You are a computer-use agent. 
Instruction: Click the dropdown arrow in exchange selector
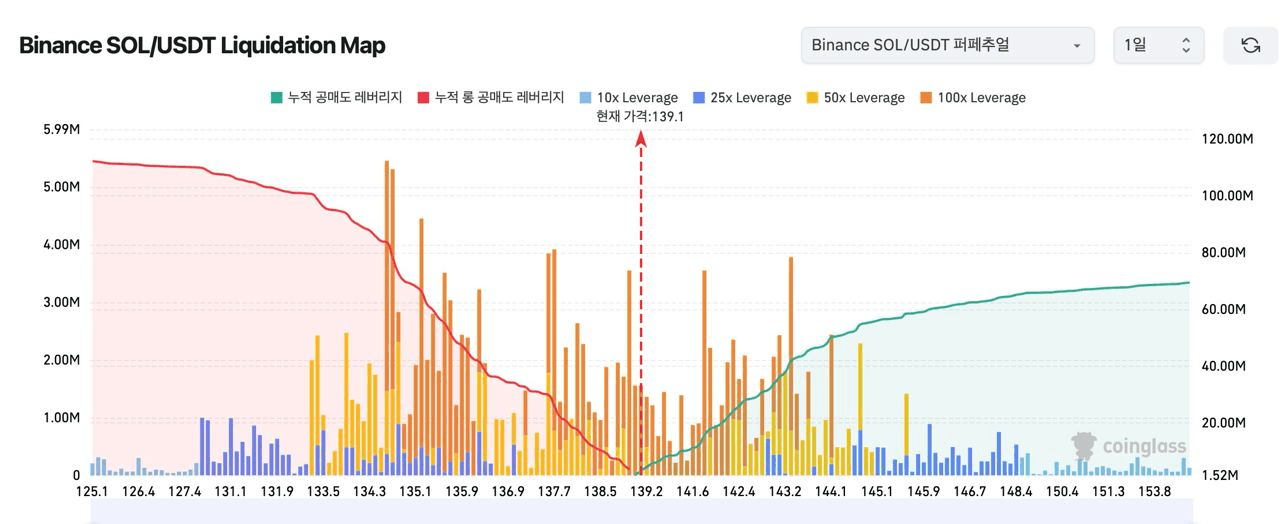[x=1077, y=46]
